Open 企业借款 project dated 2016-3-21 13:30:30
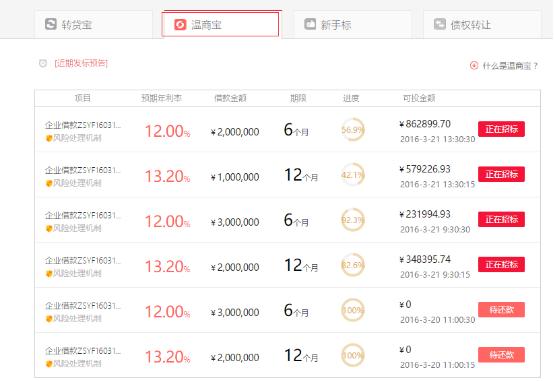This screenshot has width=554, height=381. pyautogui.click(x=83, y=125)
